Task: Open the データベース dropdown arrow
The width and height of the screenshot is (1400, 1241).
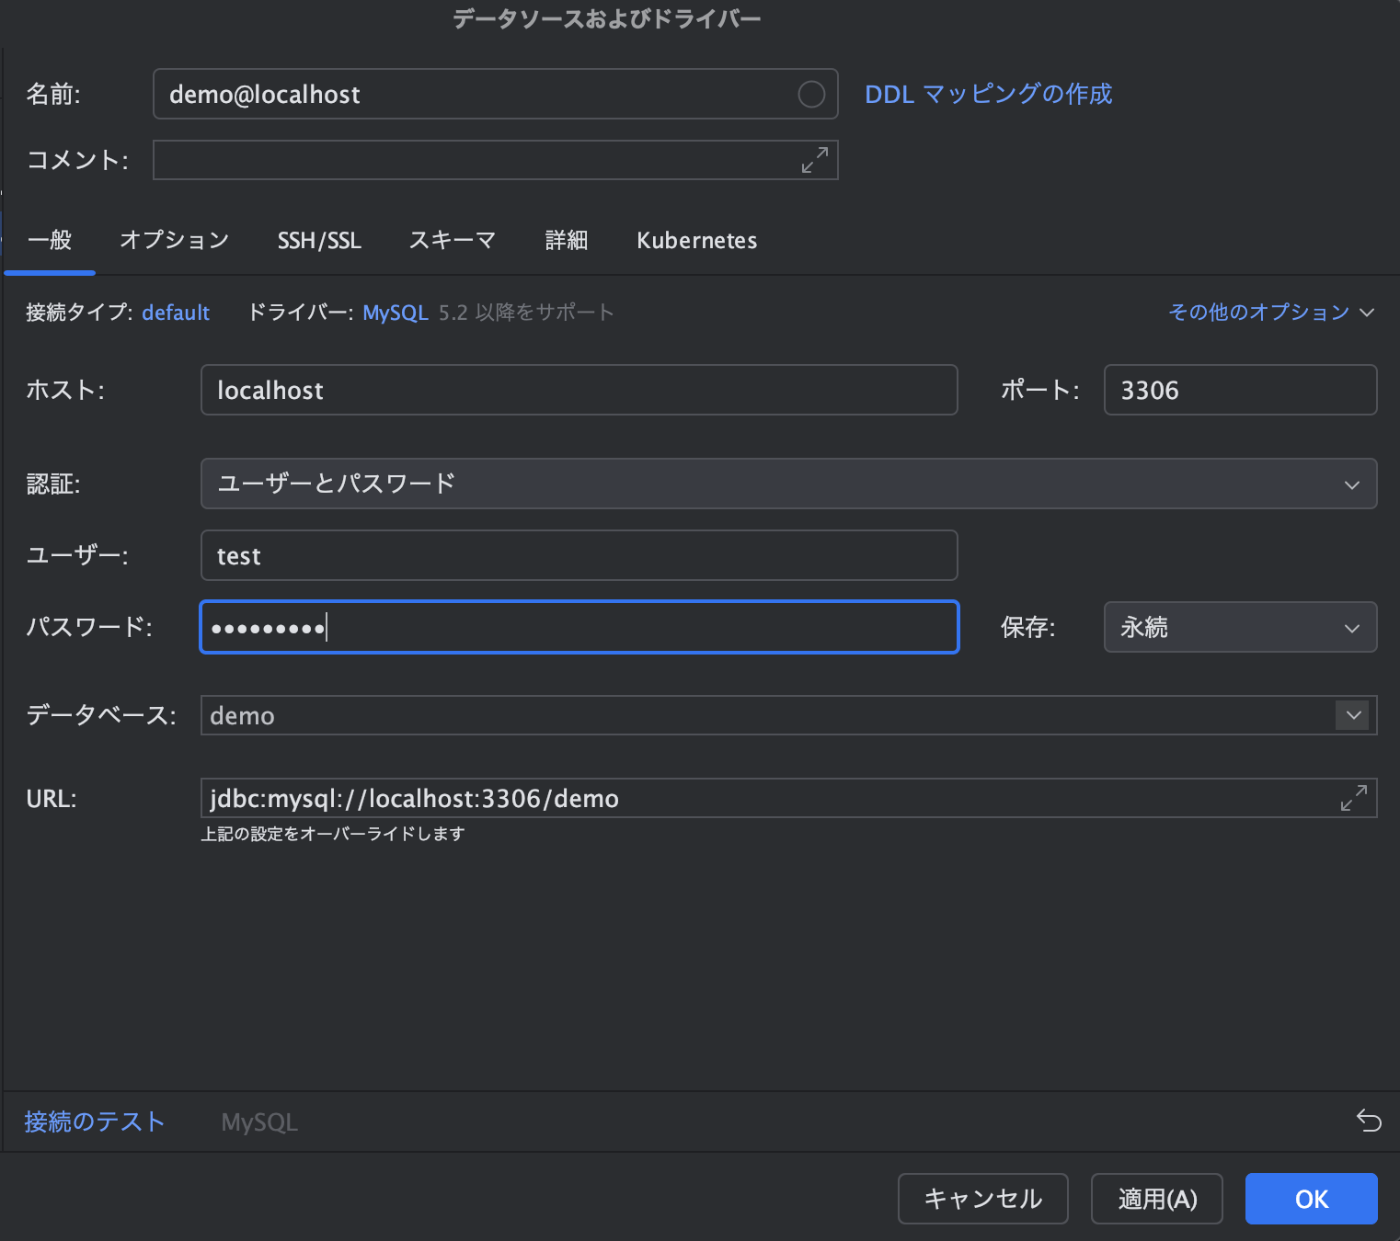Action: (x=1353, y=715)
